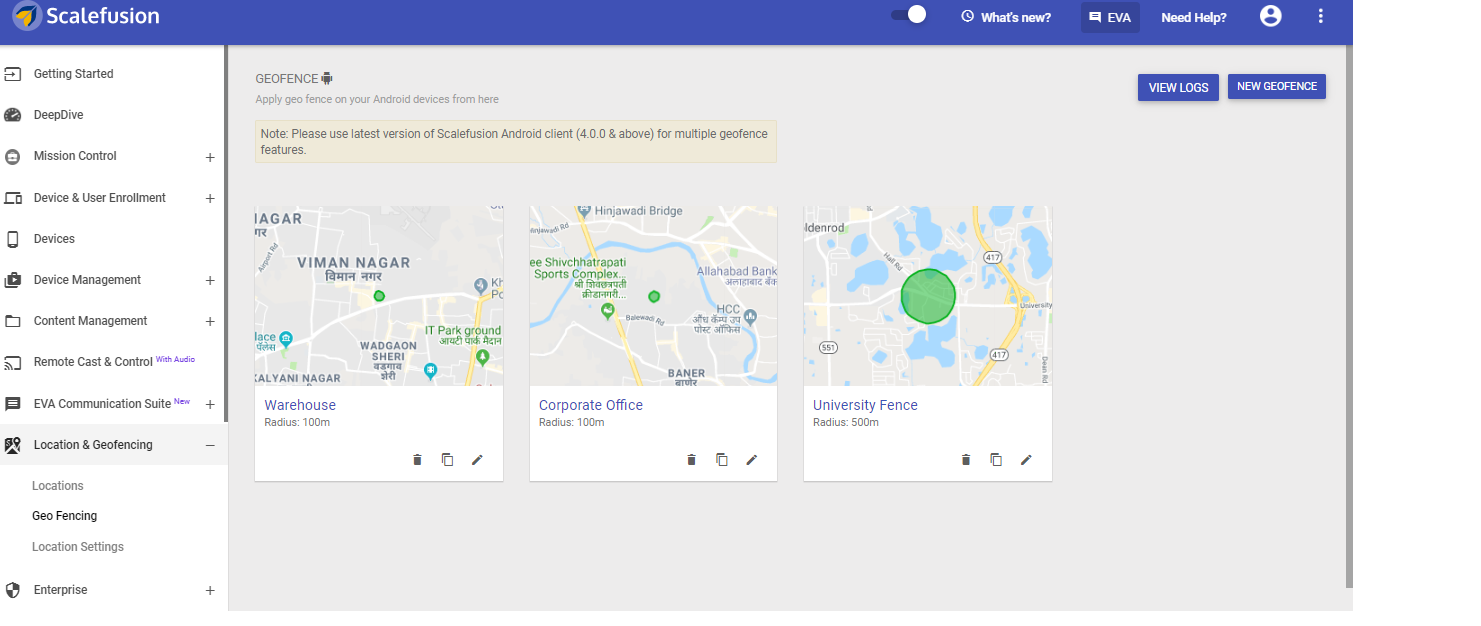Click the What's new? label

pos(1016,17)
